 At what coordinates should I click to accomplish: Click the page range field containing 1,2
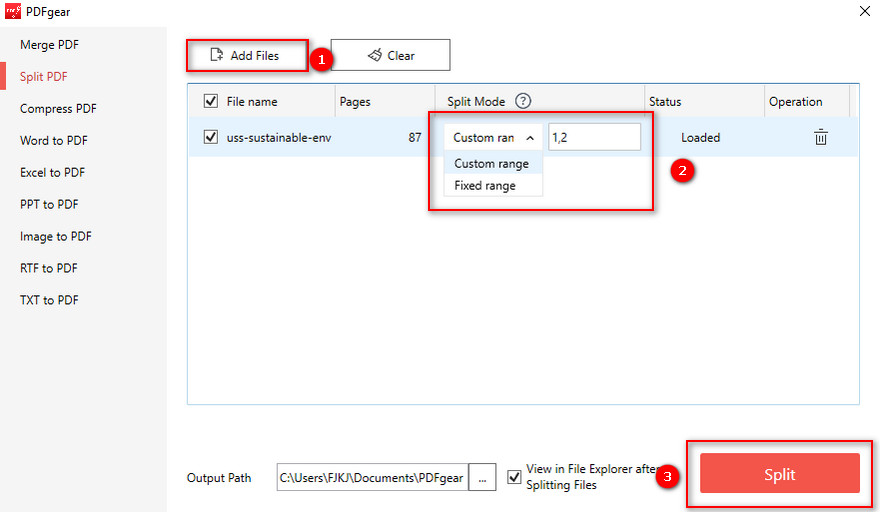pyautogui.click(x=594, y=137)
